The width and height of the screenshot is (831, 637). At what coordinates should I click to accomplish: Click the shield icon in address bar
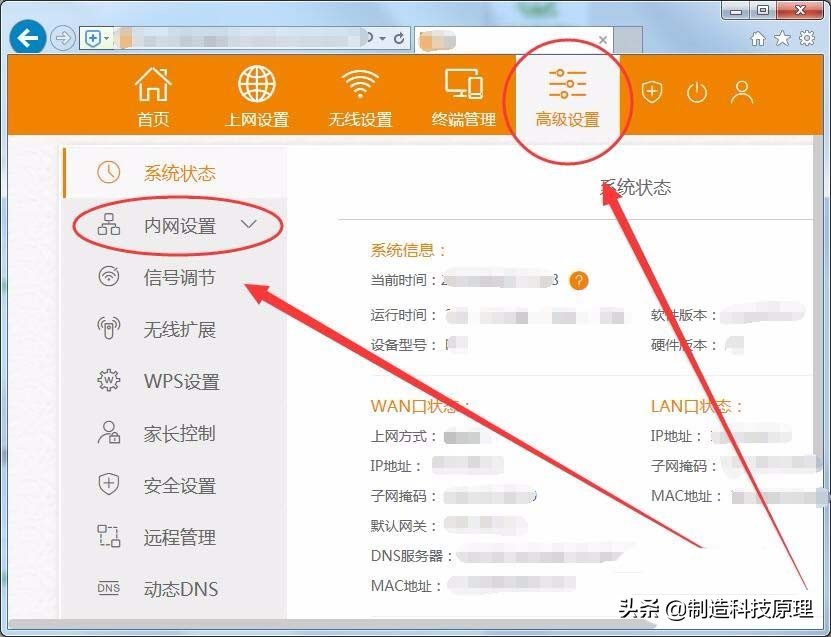click(x=92, y=38)
